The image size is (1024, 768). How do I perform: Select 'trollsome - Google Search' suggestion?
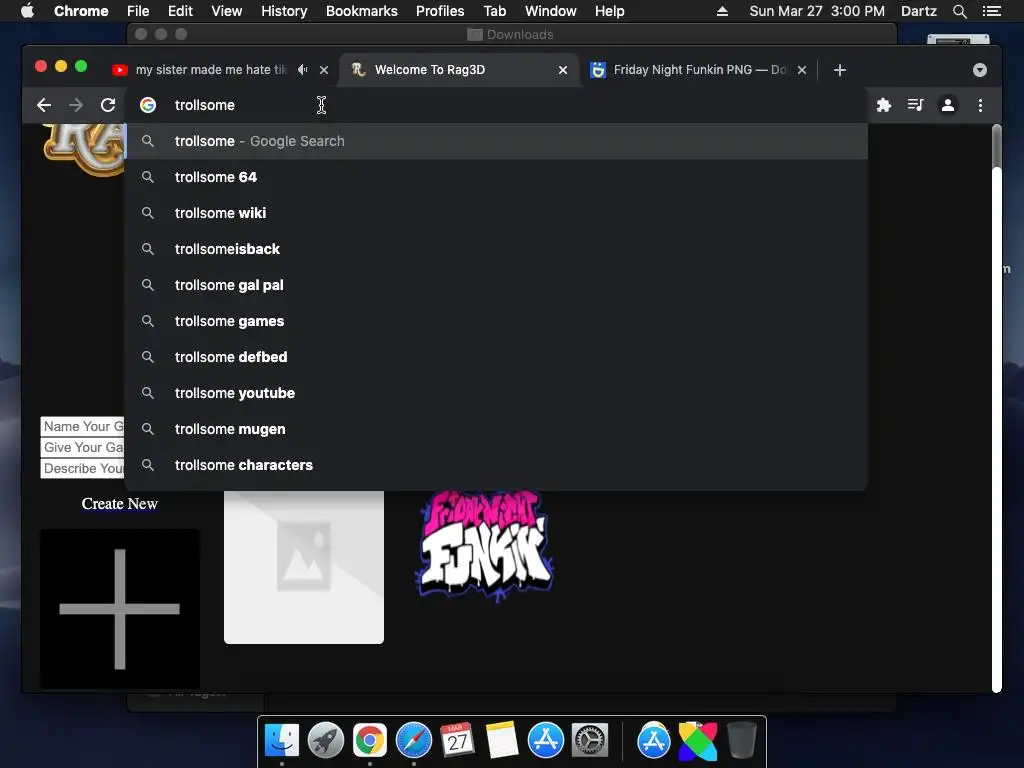[x=496, y=141]
